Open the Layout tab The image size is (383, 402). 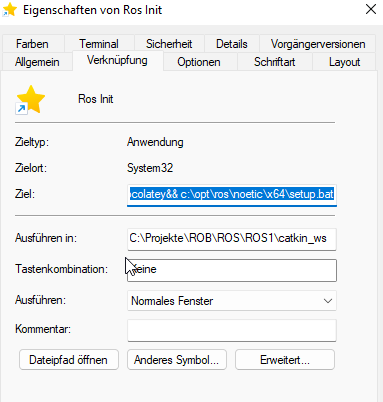pyautogui.click(x=344, y=62)
